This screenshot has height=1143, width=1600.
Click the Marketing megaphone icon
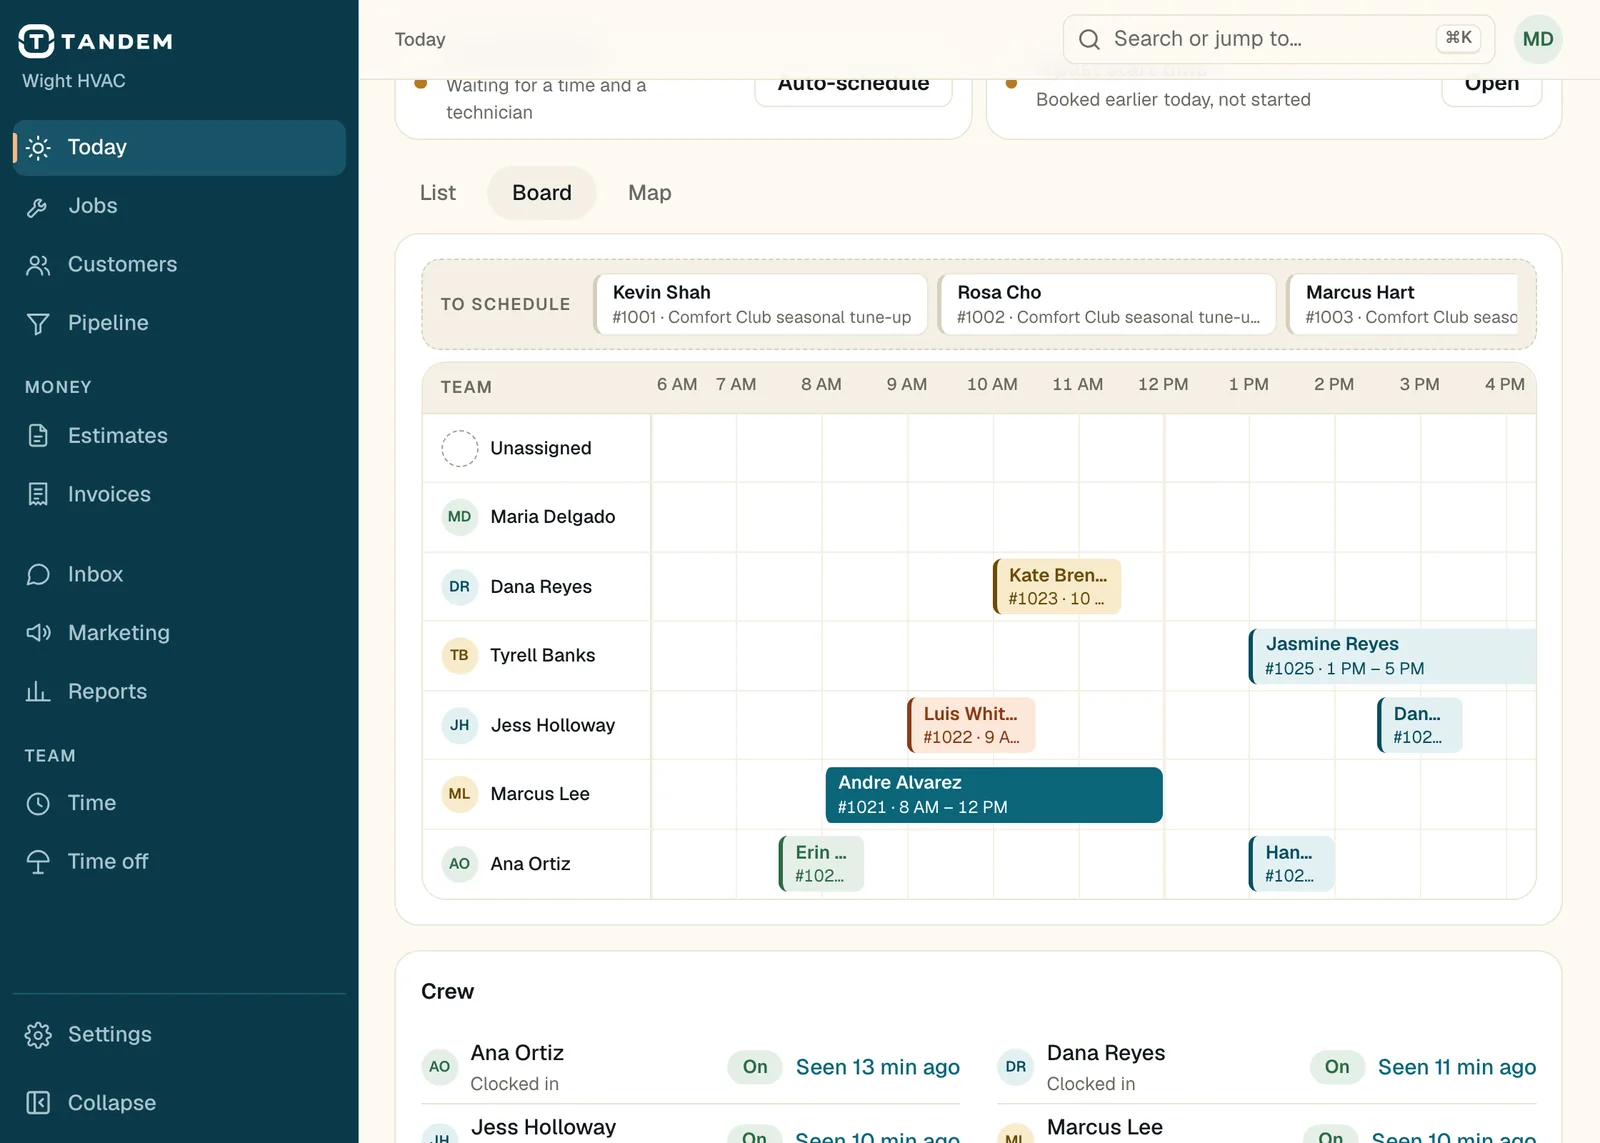[x=38, y=633]
